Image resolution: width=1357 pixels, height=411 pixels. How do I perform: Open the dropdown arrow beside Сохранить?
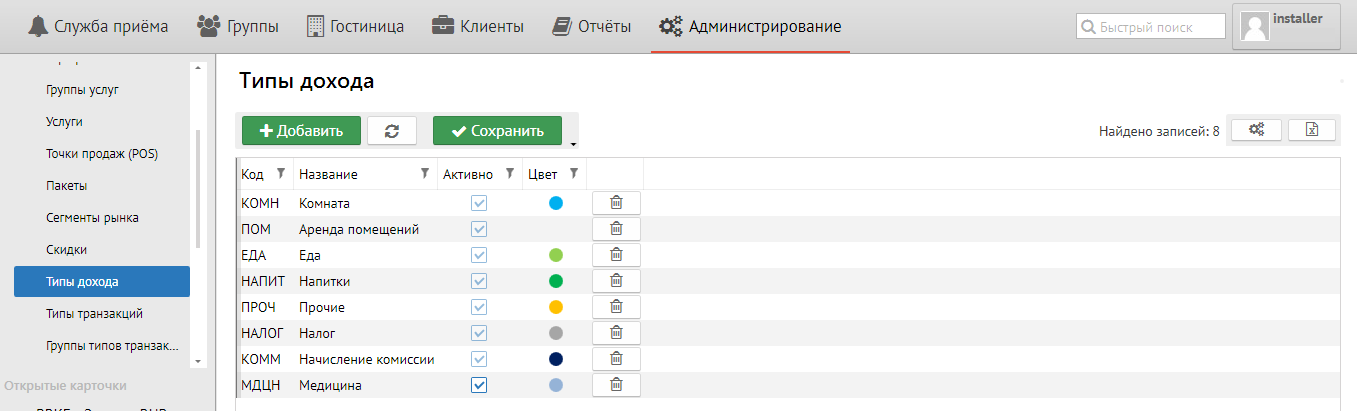[572, 143]
